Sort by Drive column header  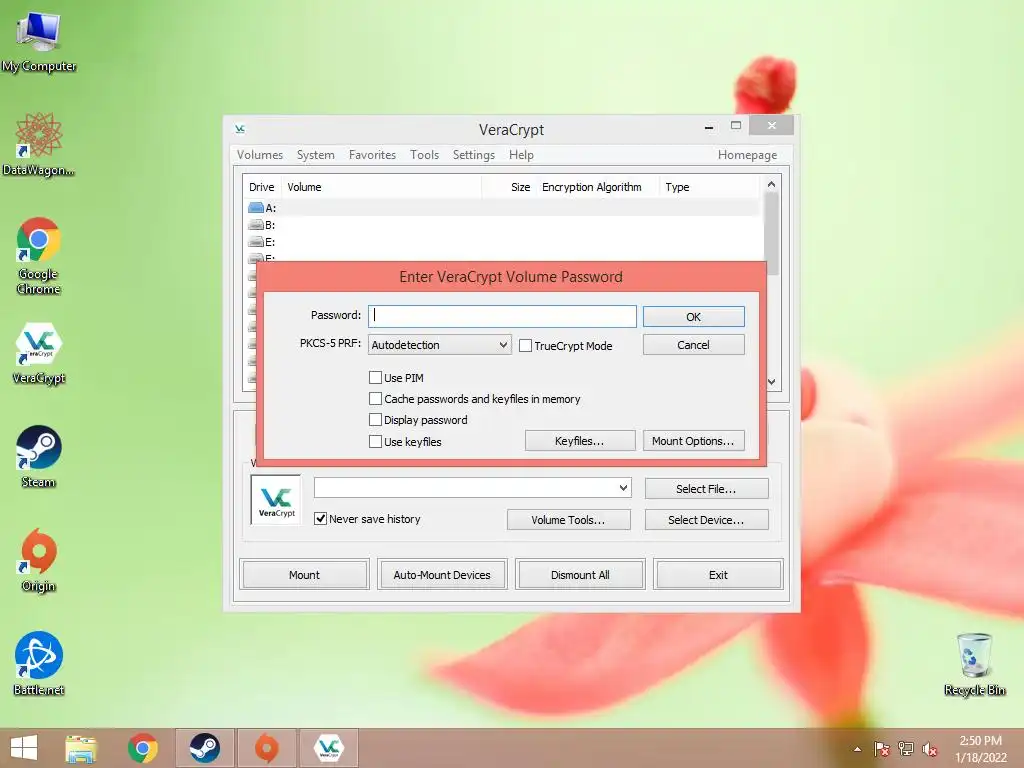click(x=262, y=187)
